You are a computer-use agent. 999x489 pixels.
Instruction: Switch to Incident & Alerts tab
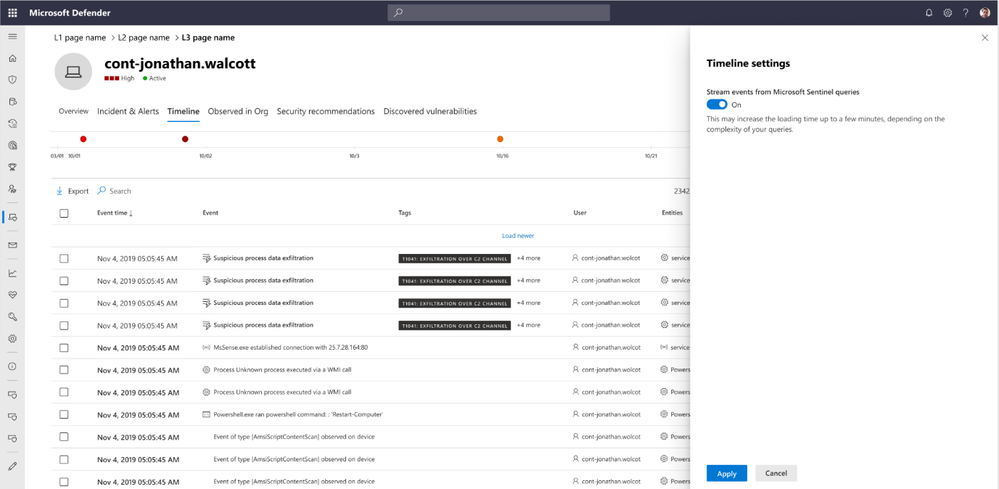point(128,111)
